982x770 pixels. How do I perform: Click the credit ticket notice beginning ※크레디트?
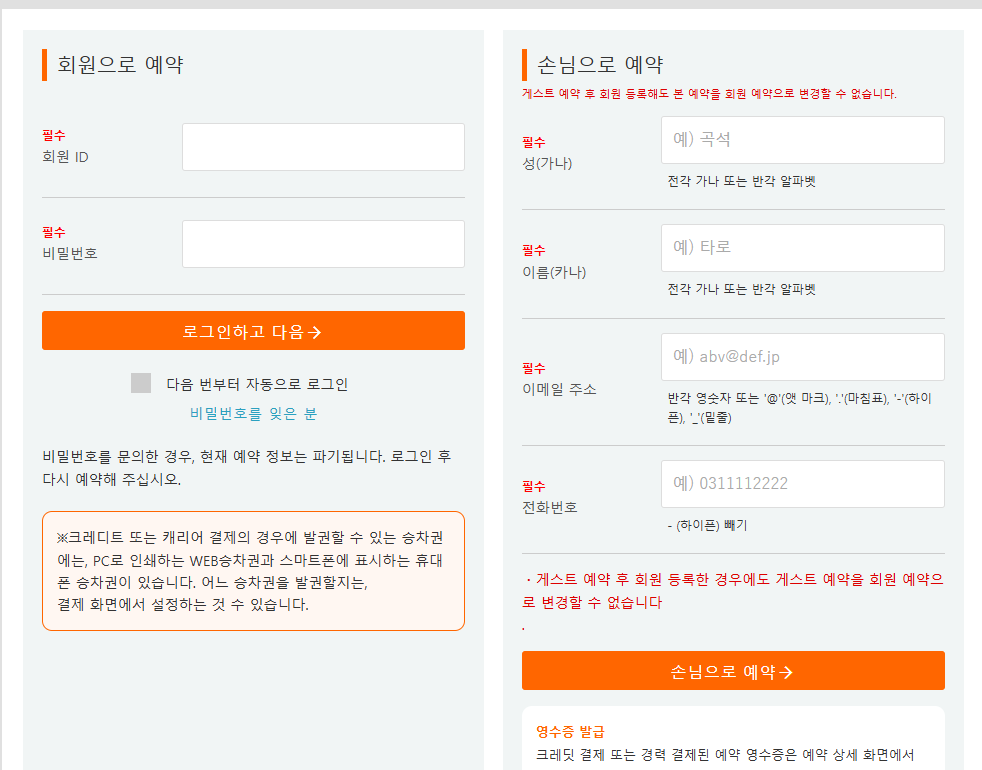click(x=251, y=571)
